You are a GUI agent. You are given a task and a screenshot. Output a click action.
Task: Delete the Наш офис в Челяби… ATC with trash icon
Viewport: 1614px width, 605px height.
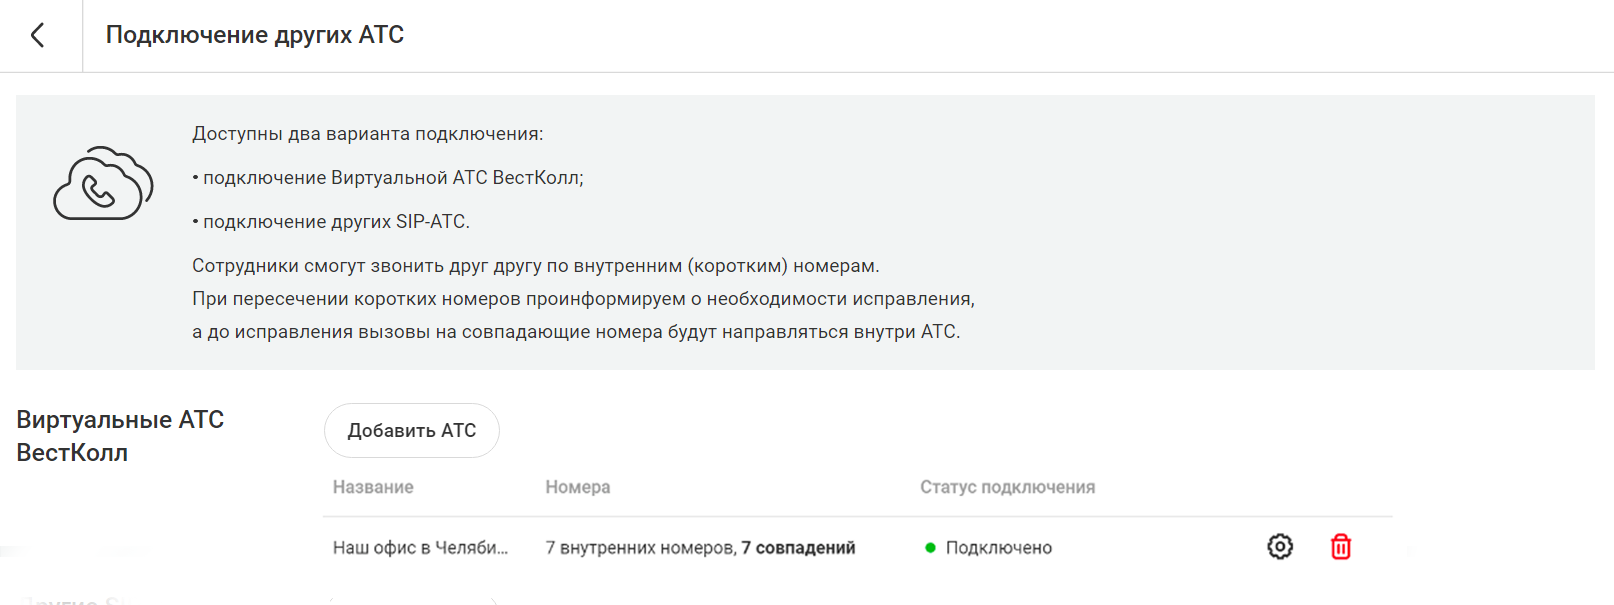[1341, 547]
